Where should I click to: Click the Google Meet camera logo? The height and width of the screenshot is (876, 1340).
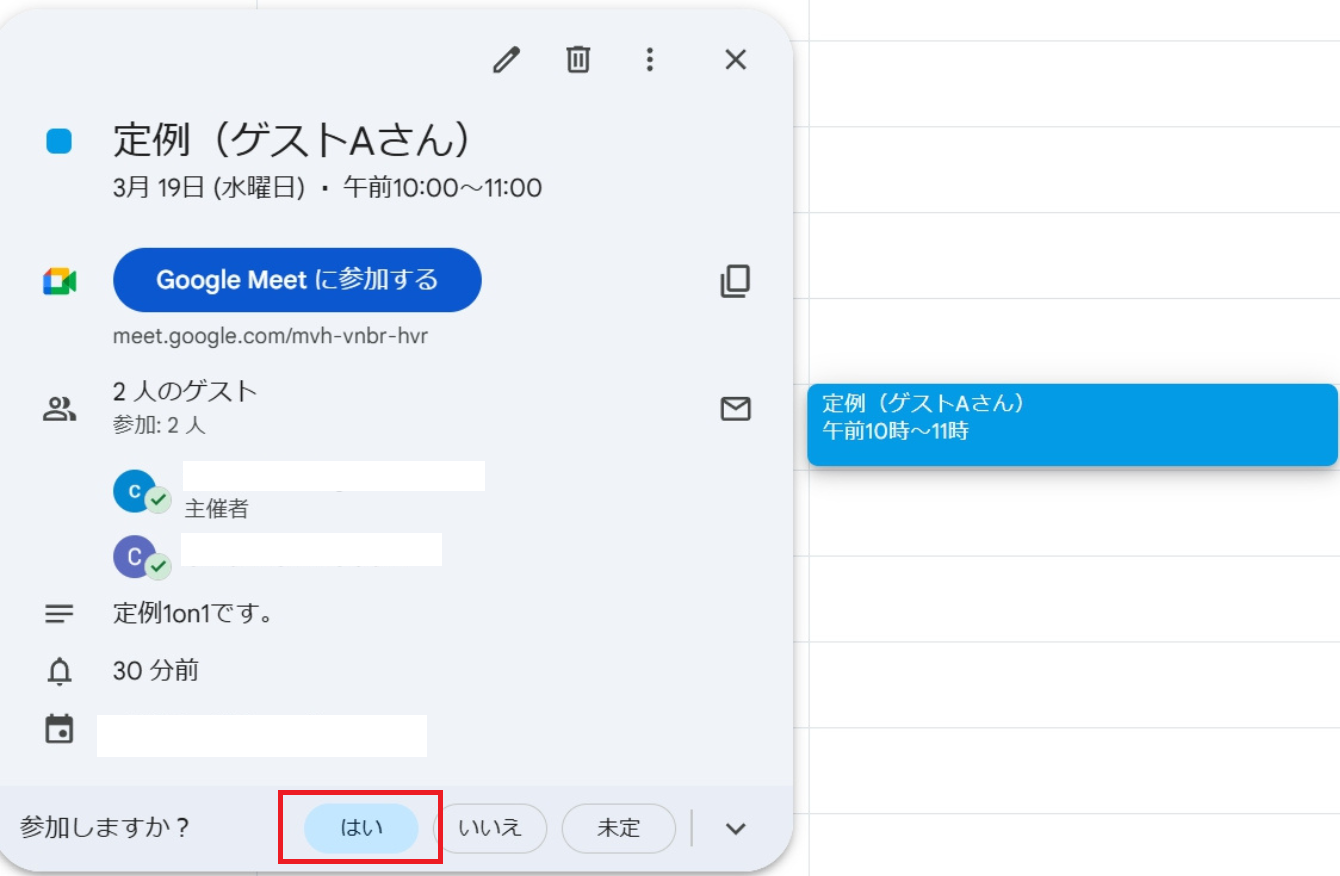(60, 281)
